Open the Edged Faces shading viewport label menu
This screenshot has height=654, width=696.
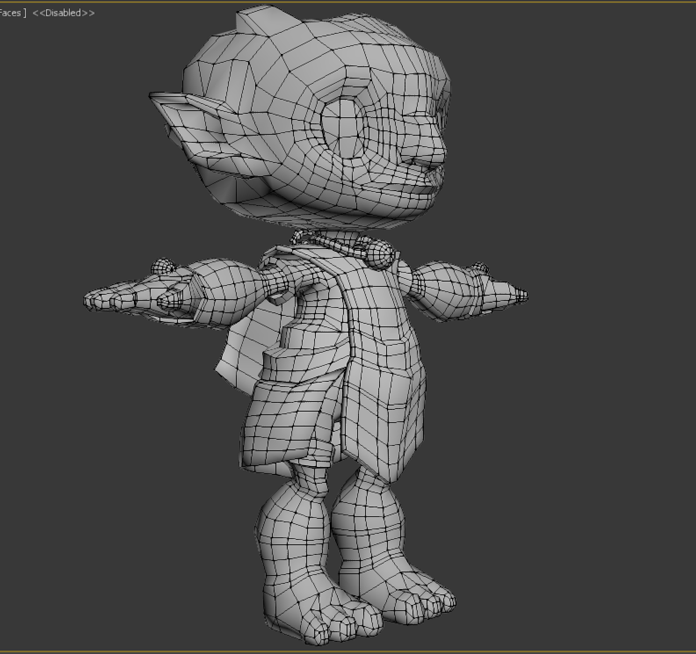click(12, 13)
